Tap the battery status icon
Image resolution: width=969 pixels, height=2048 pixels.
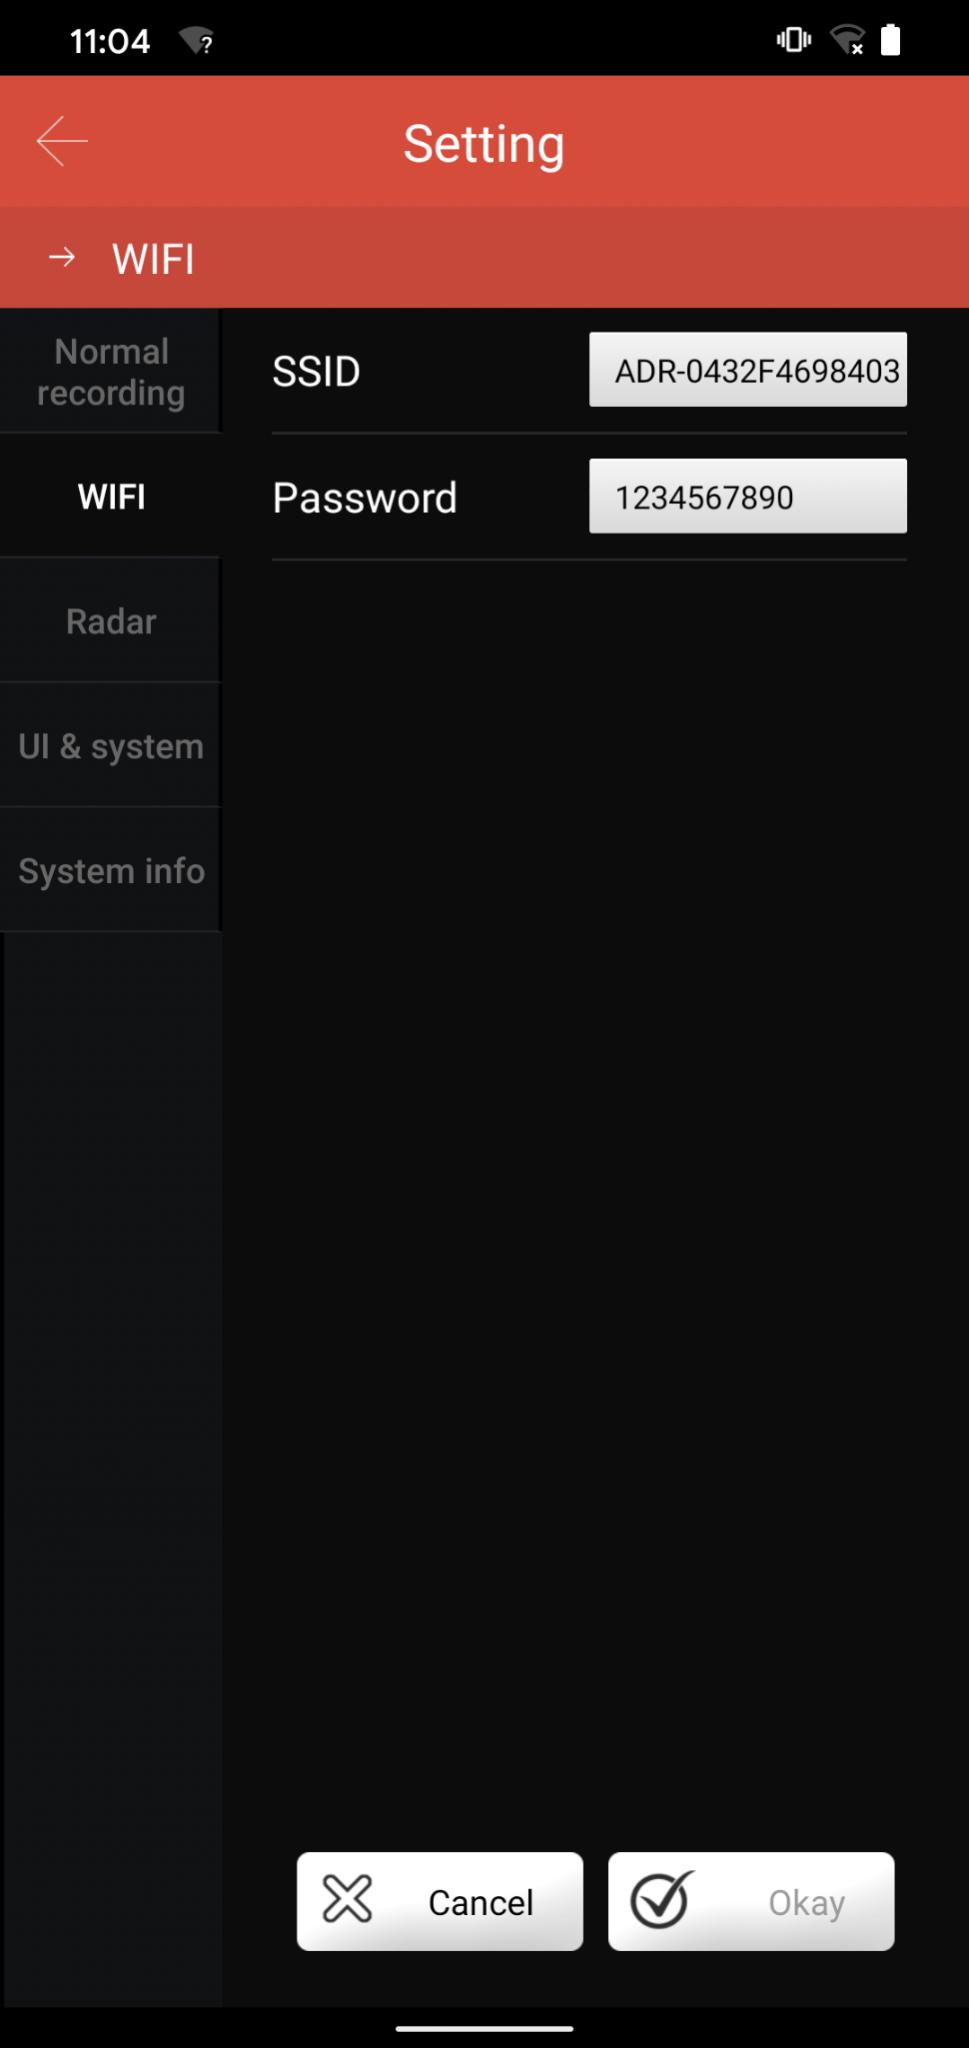point(890,40)
